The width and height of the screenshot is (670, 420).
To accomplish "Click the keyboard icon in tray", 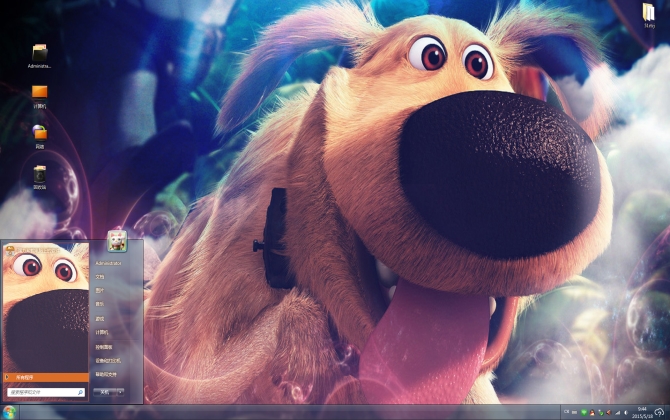I will pos(574,412).
